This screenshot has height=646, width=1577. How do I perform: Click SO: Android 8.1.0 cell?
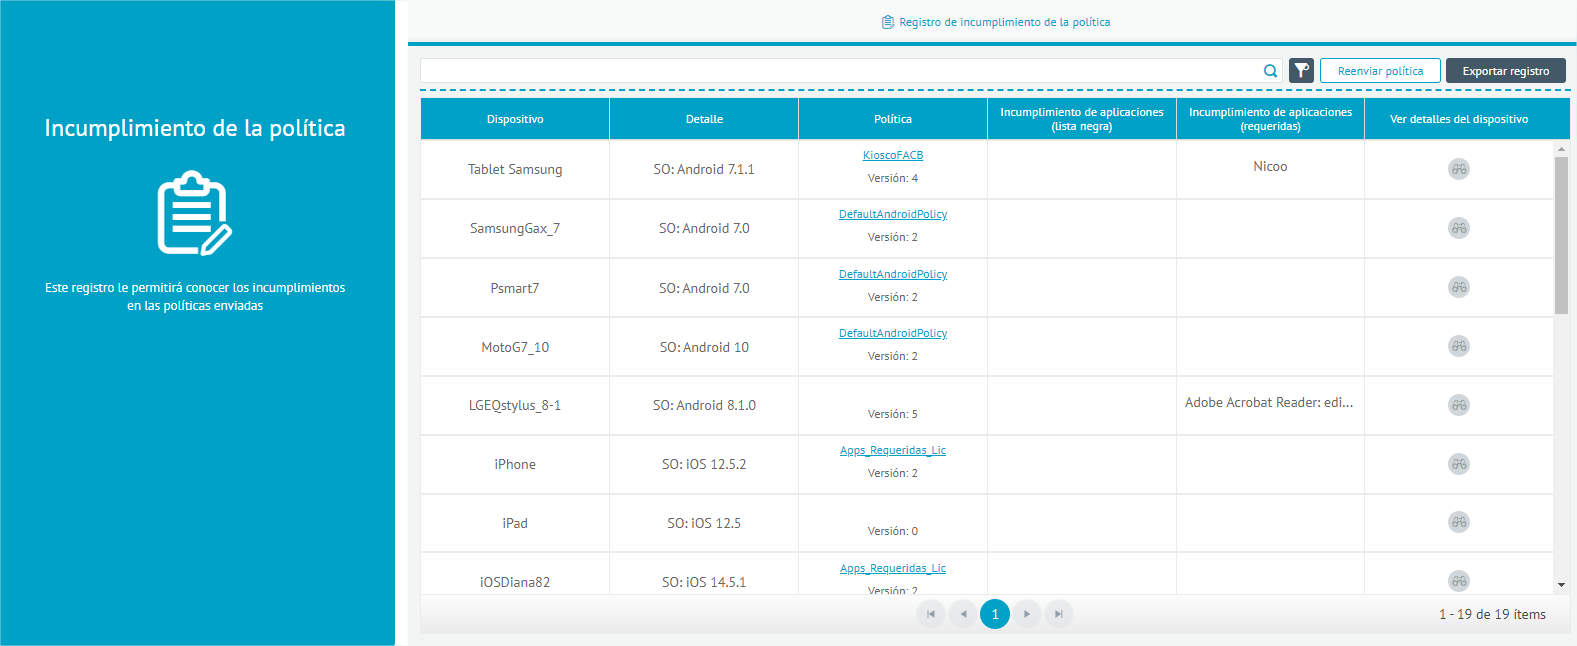click(x=704, y=405)
